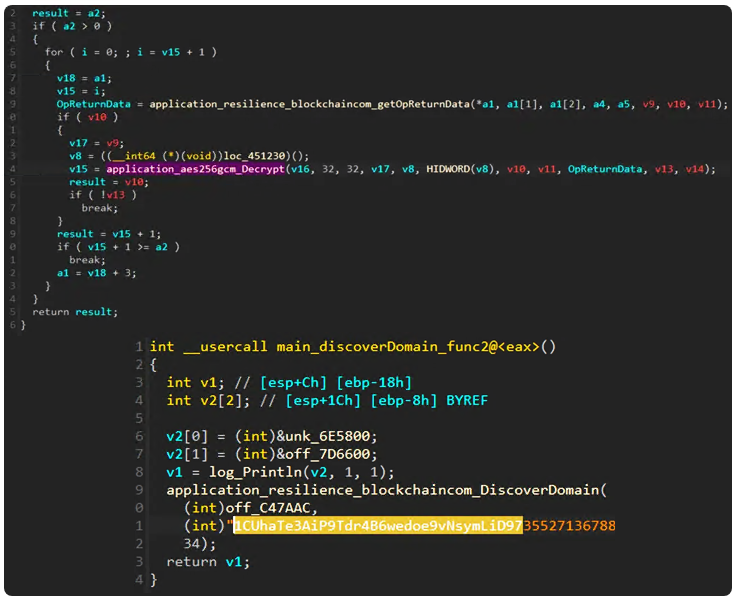This screenshot has height=597, width=735.
Task: Click the 'return result;' statement
Action: 75,312
